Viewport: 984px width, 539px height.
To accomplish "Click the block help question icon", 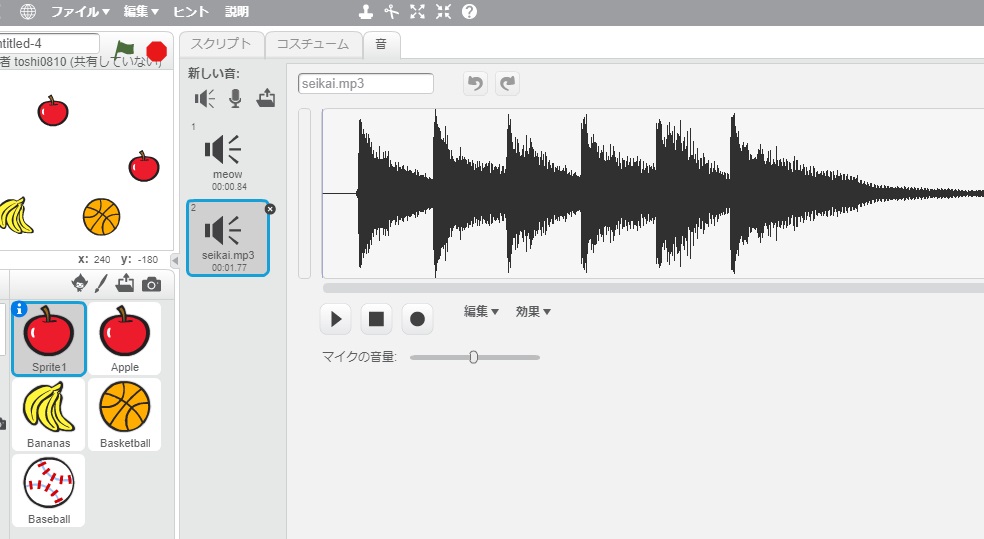I will (469, 11).
